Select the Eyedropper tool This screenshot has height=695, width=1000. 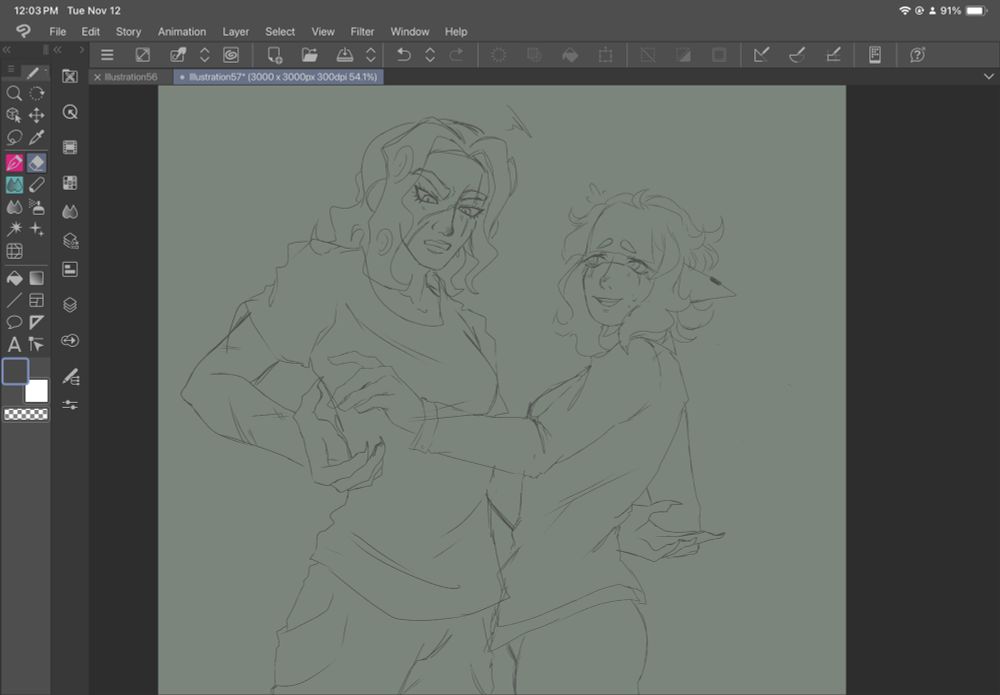click(37, 137)
